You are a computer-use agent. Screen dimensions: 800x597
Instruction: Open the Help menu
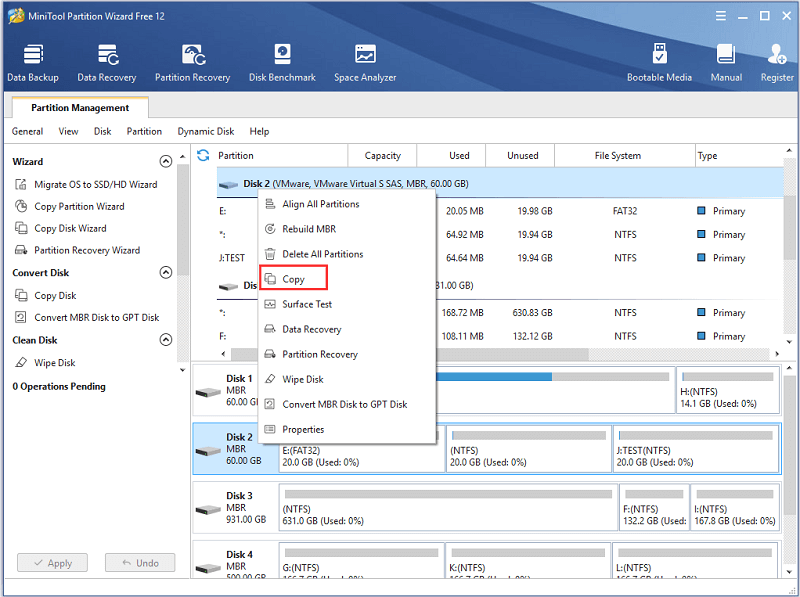pyautogui.click(x=259, y=131)
